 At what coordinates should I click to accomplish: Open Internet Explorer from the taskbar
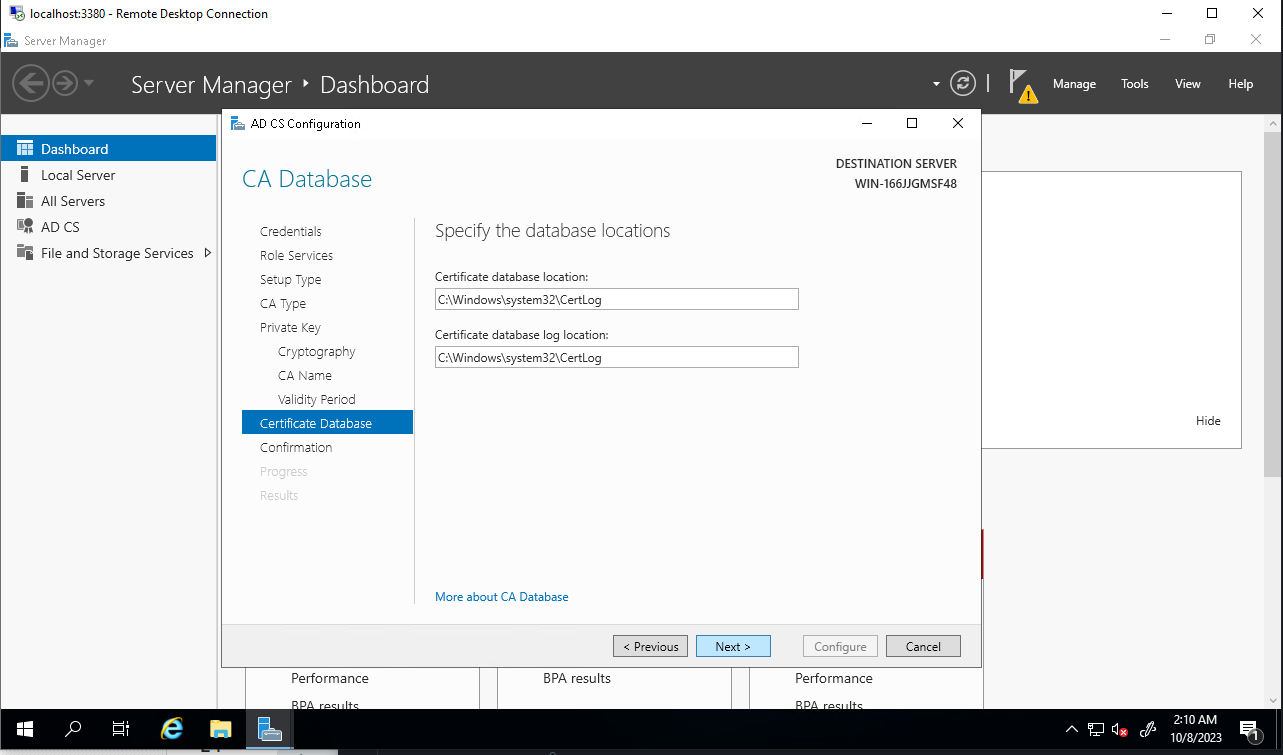click(x=172, y=729)
